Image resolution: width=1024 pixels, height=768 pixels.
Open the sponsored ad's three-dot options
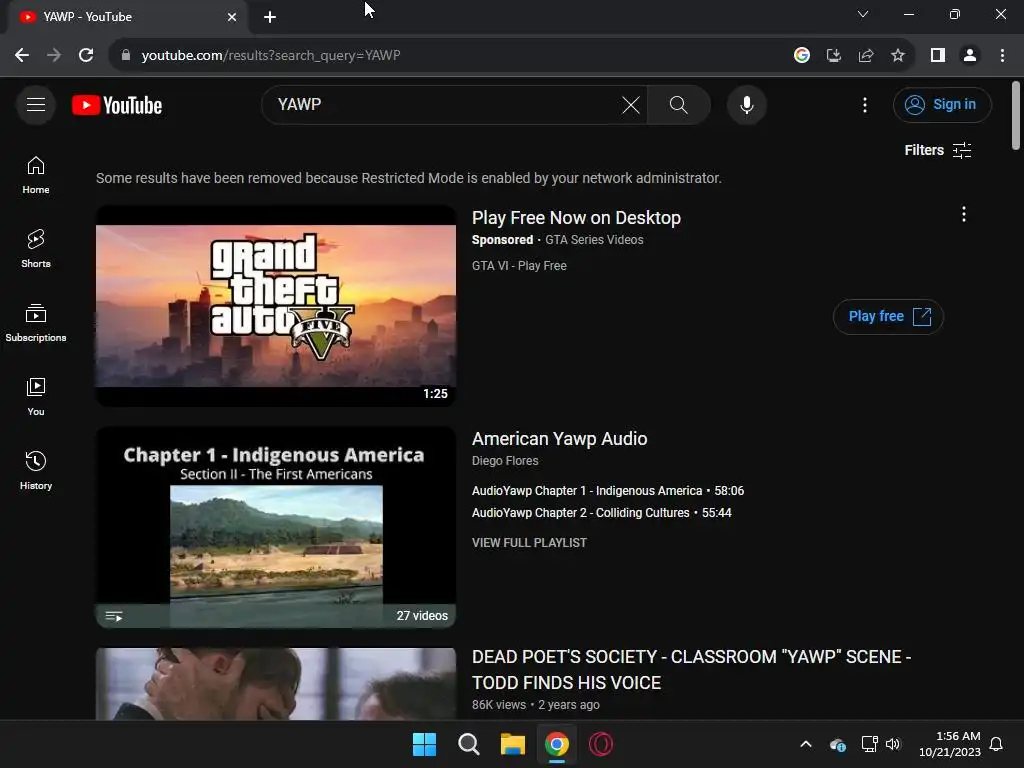coord(963,214)
